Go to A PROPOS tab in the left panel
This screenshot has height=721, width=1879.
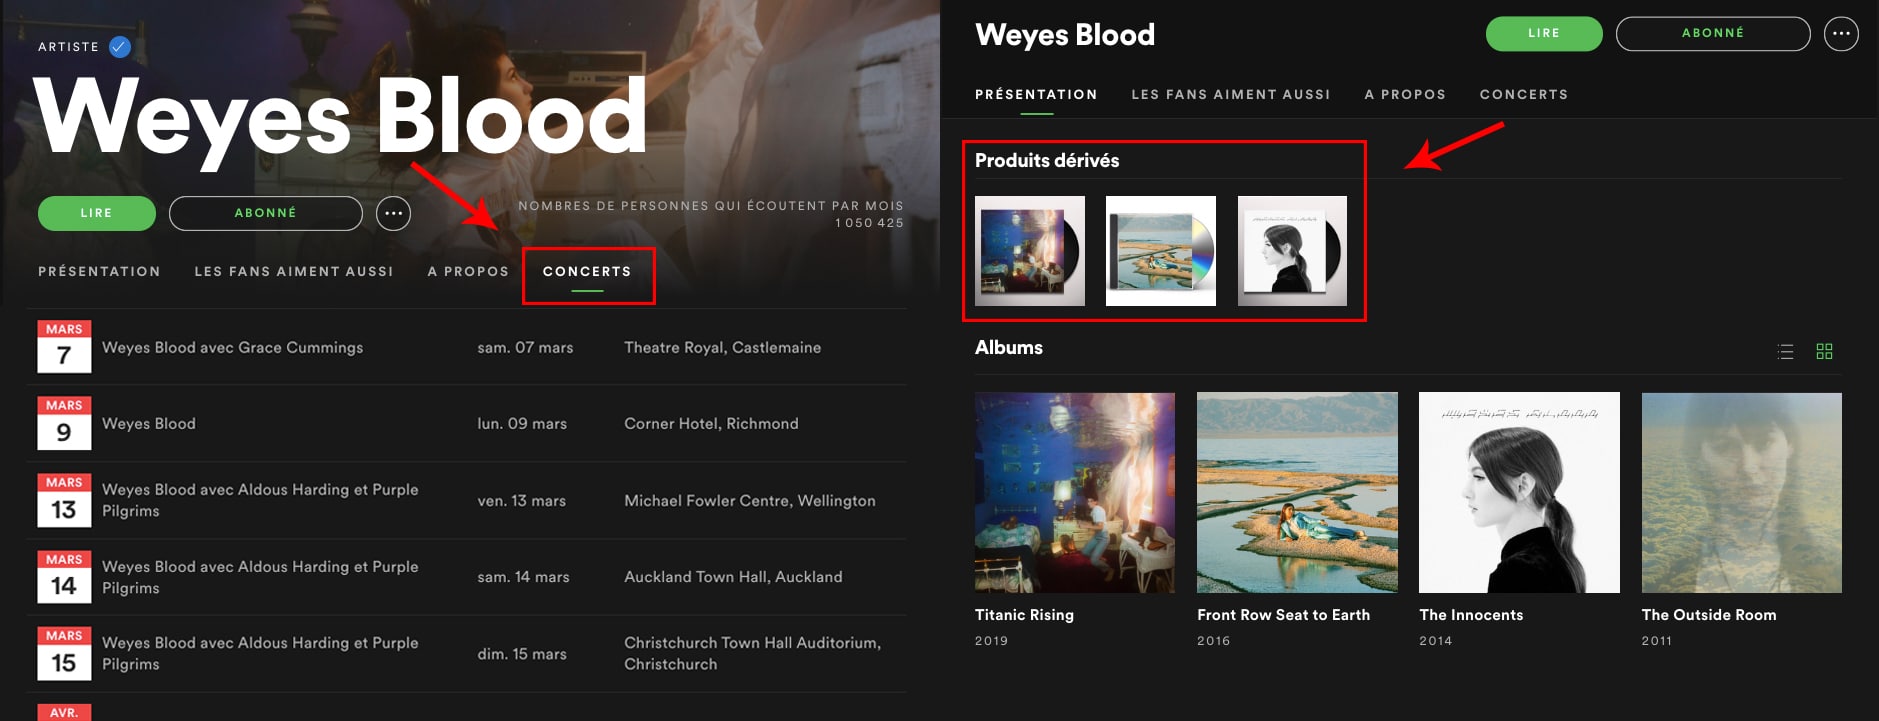point(468,272)
